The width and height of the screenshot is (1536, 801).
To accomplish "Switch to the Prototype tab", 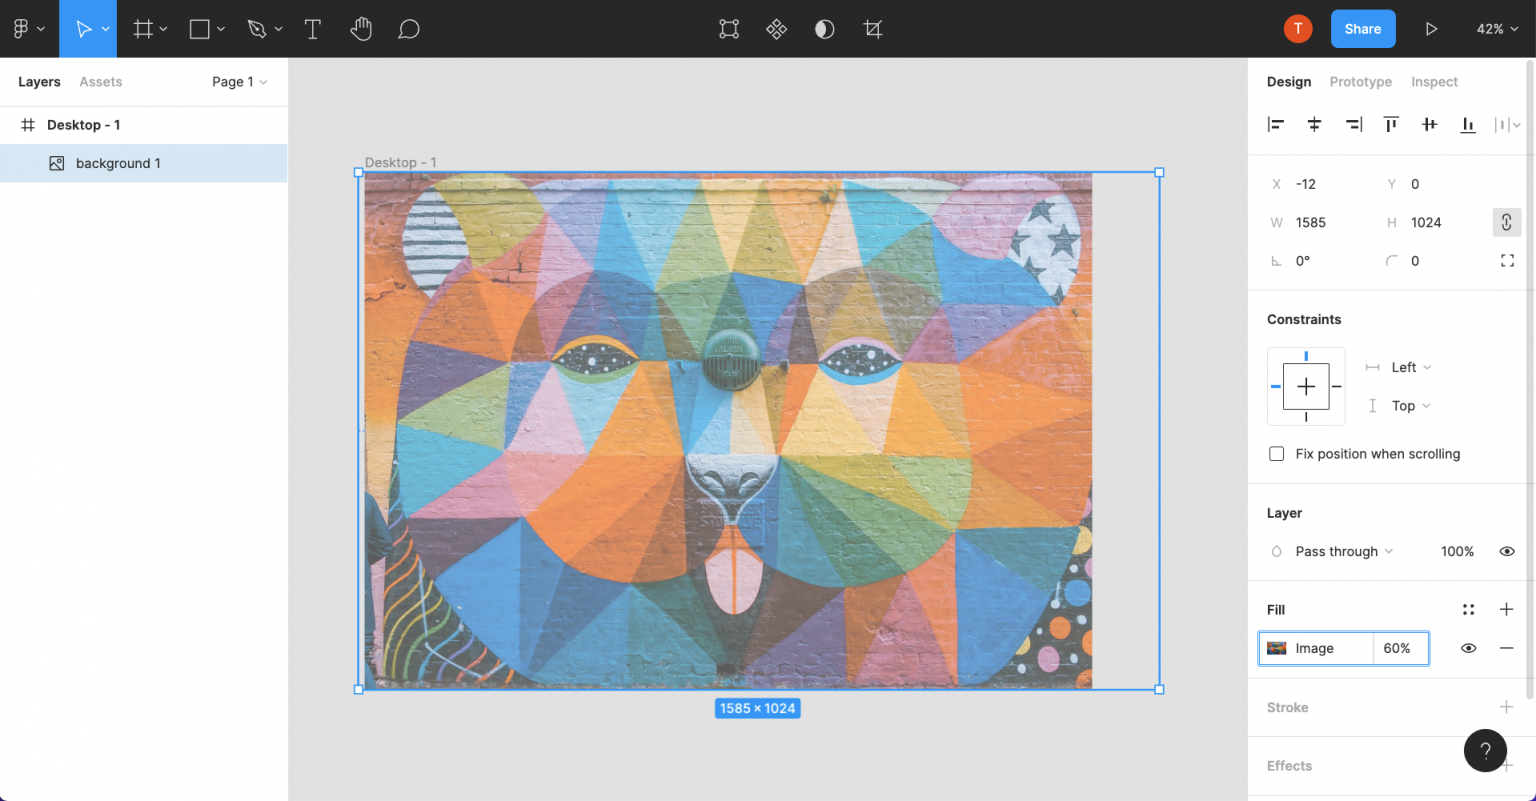I will click(x=1360, y=82).
